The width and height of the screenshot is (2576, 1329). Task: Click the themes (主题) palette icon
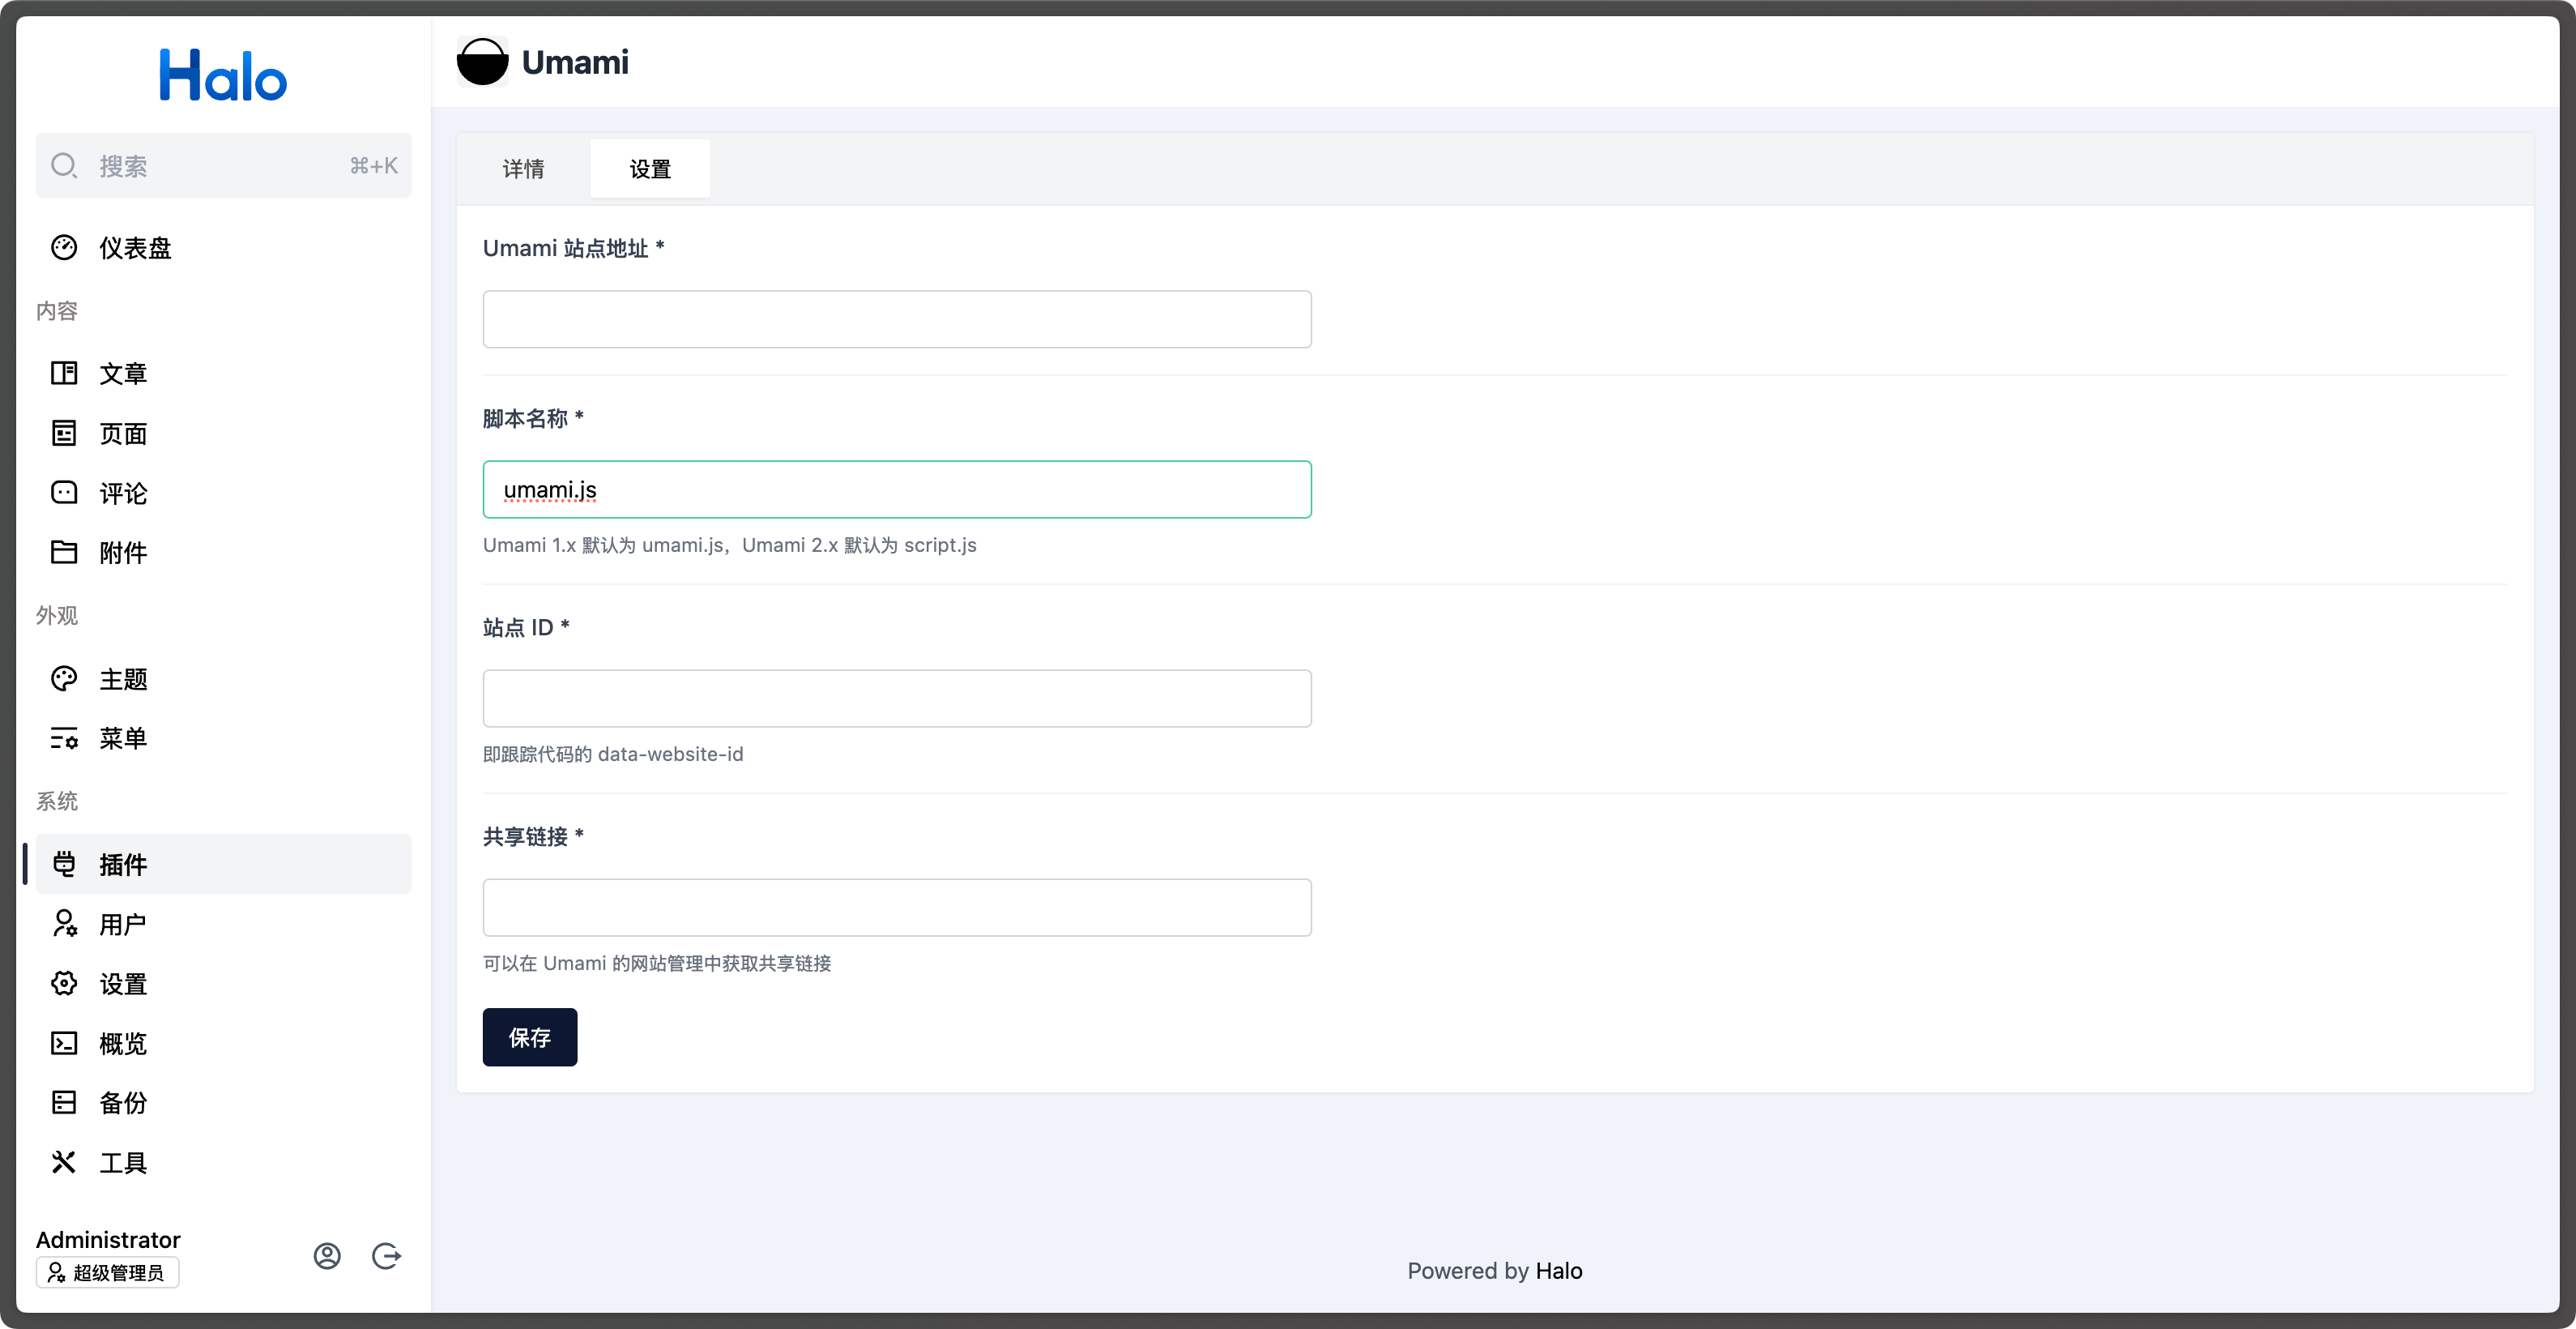pos(64,679)
